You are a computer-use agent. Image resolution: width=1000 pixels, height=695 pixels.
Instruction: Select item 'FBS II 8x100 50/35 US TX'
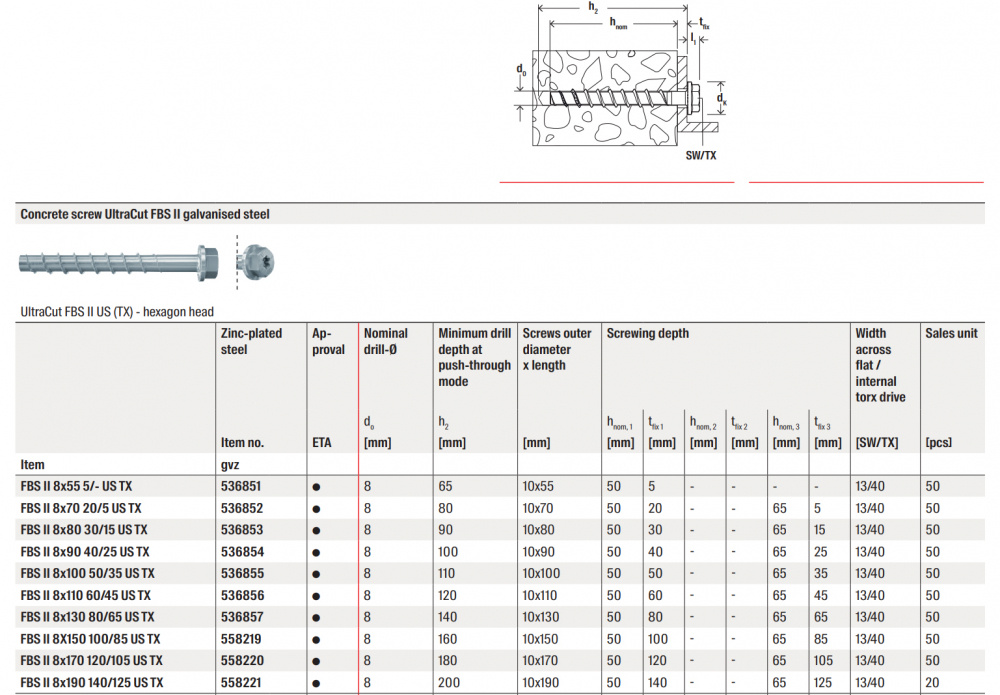click(x=87, y=573)
